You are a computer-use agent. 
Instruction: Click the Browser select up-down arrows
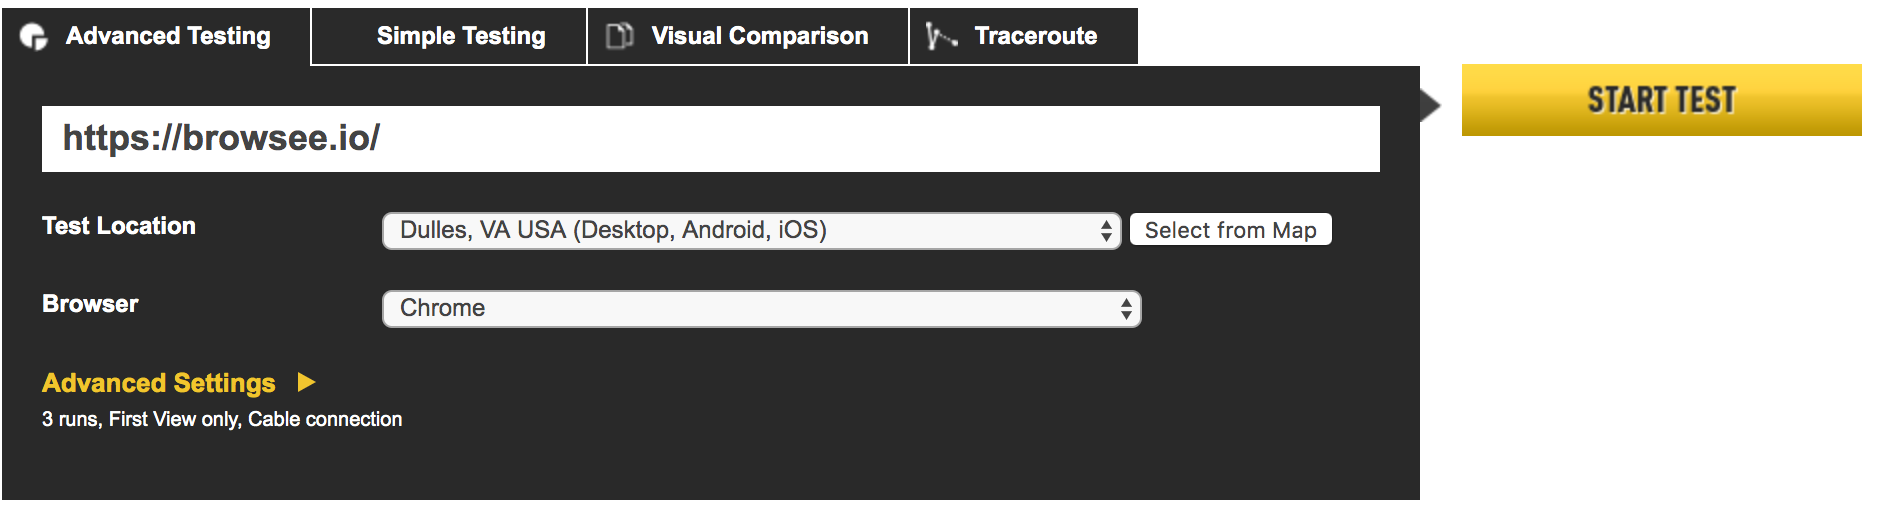[1126, 309]
